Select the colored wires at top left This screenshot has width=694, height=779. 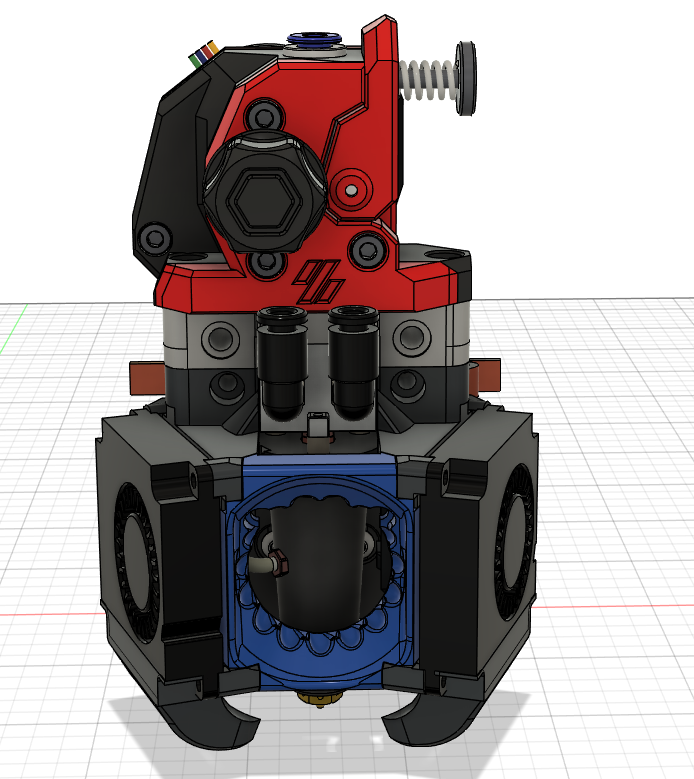pos(204,53)
